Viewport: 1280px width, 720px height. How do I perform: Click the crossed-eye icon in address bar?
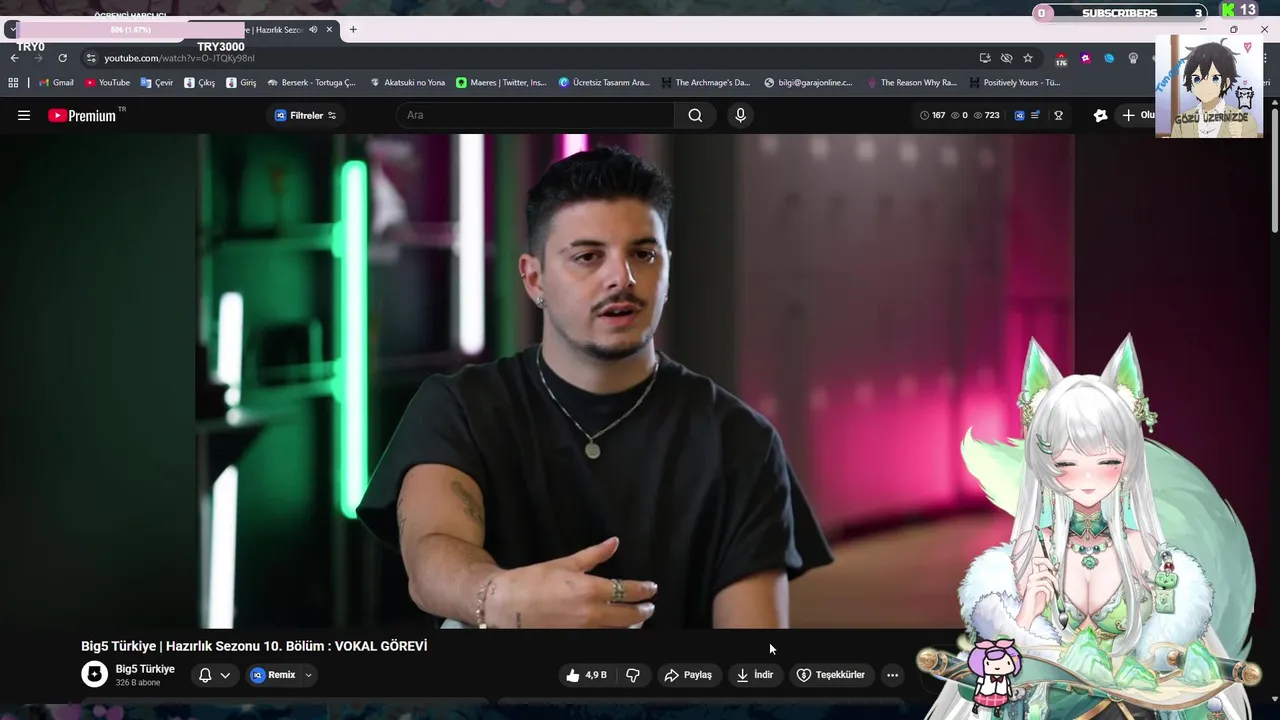pyautogui.click(x=1006, y=58)
